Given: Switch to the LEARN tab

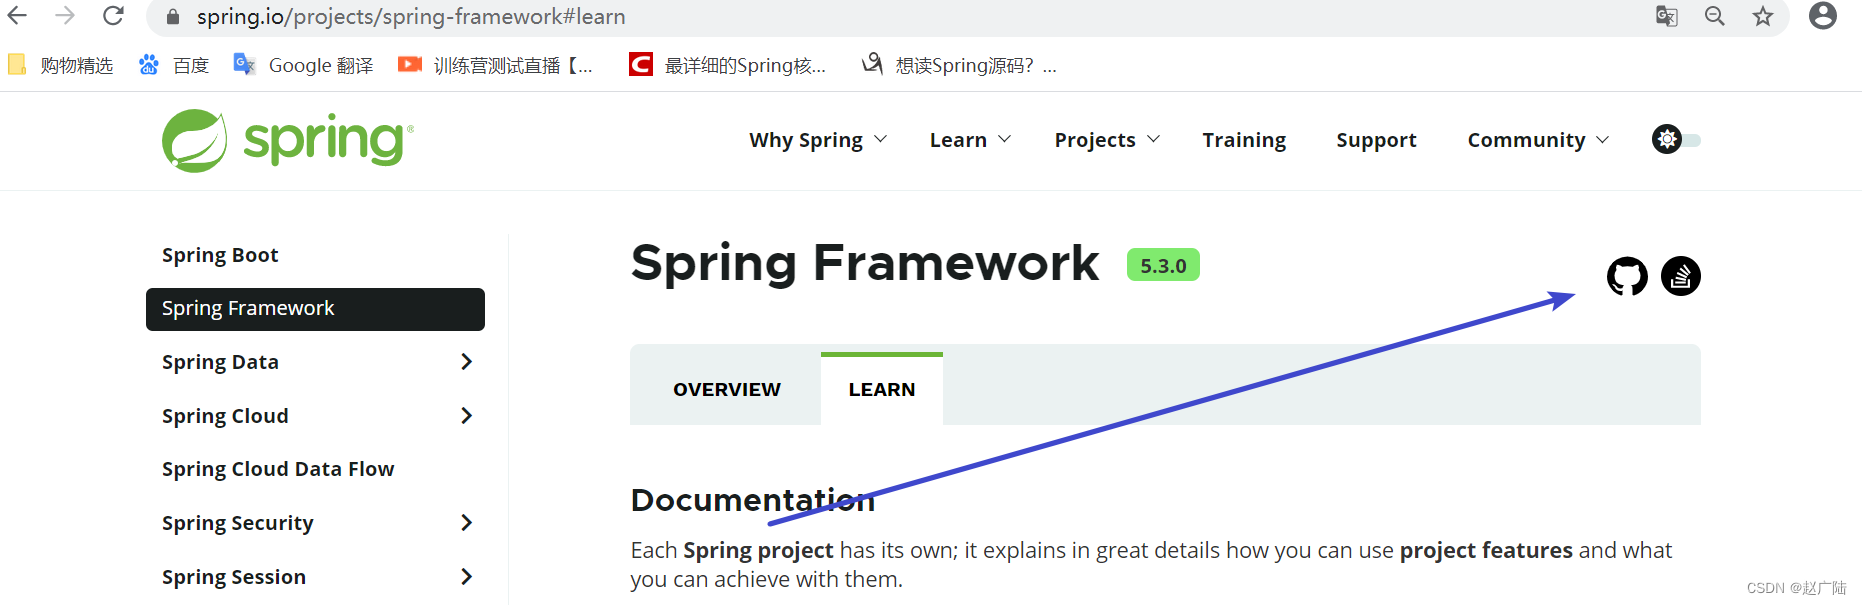Looking at the screenshot, I should click(x=882, y=389).
